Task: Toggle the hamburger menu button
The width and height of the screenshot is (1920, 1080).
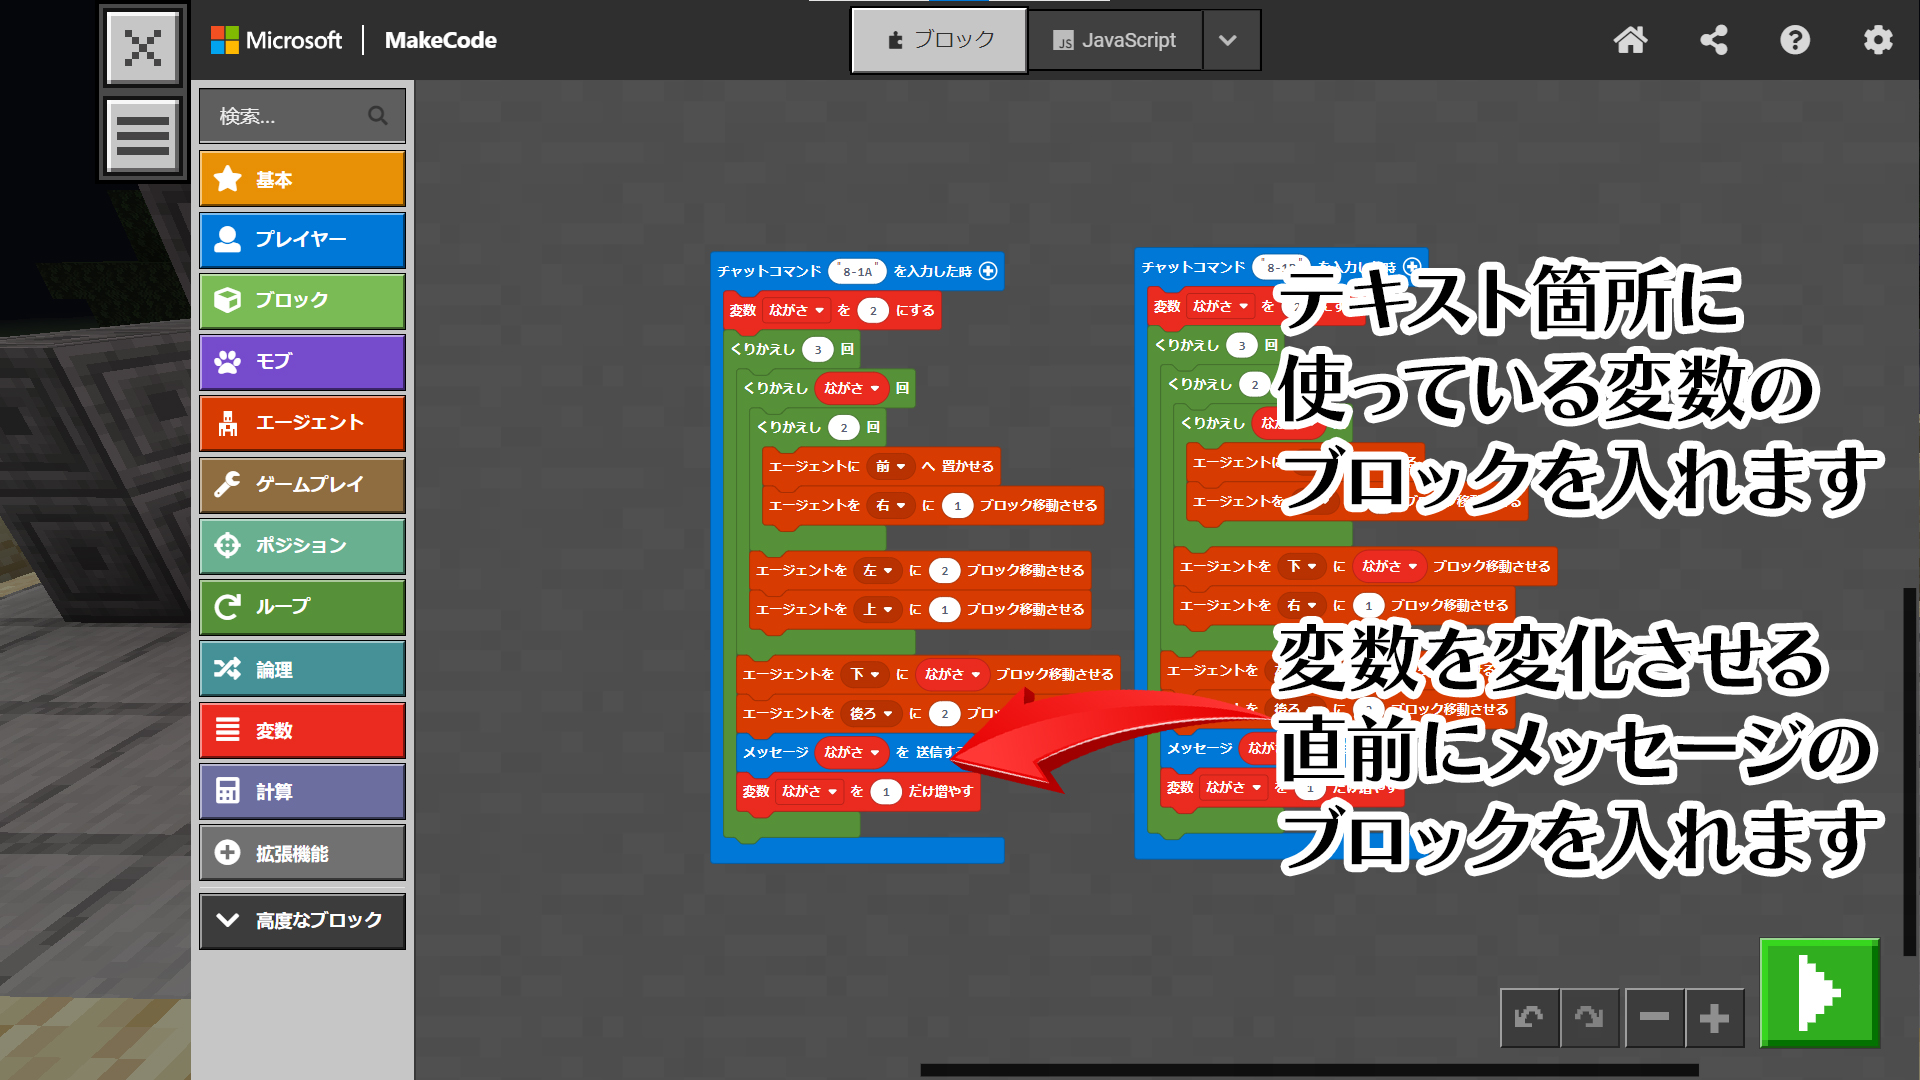Action: pos(143,136)
